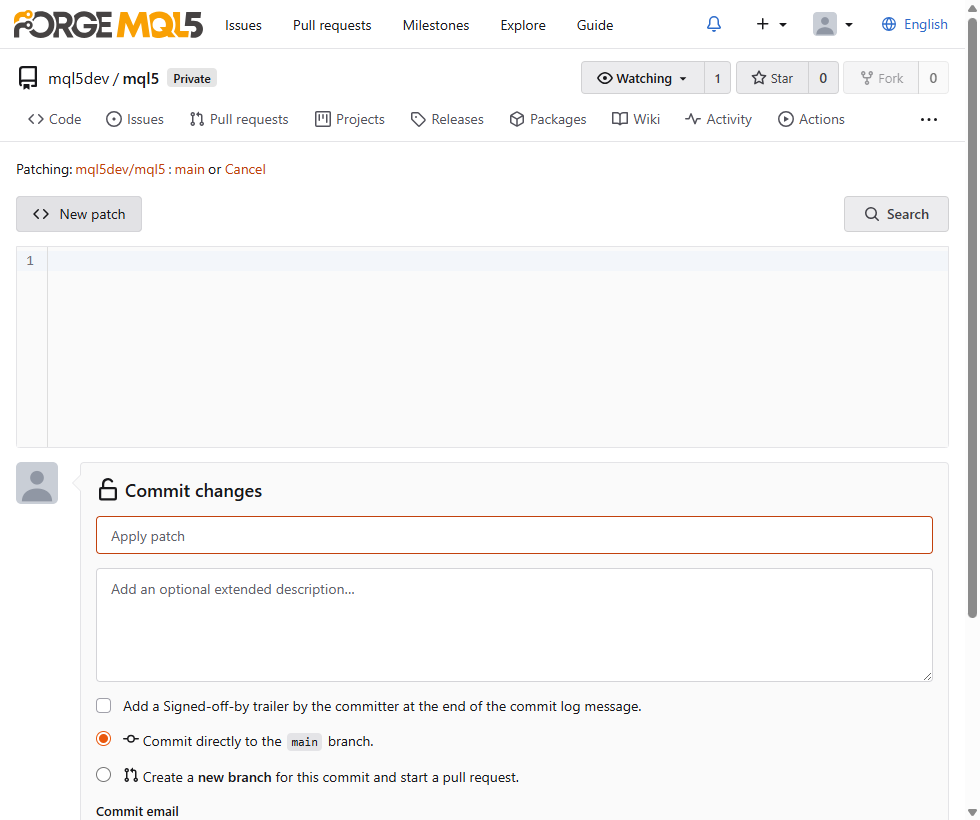Screen dimensions: 980x820
Task: Open Explore in top navigation
Action: (x=522, y=25)
